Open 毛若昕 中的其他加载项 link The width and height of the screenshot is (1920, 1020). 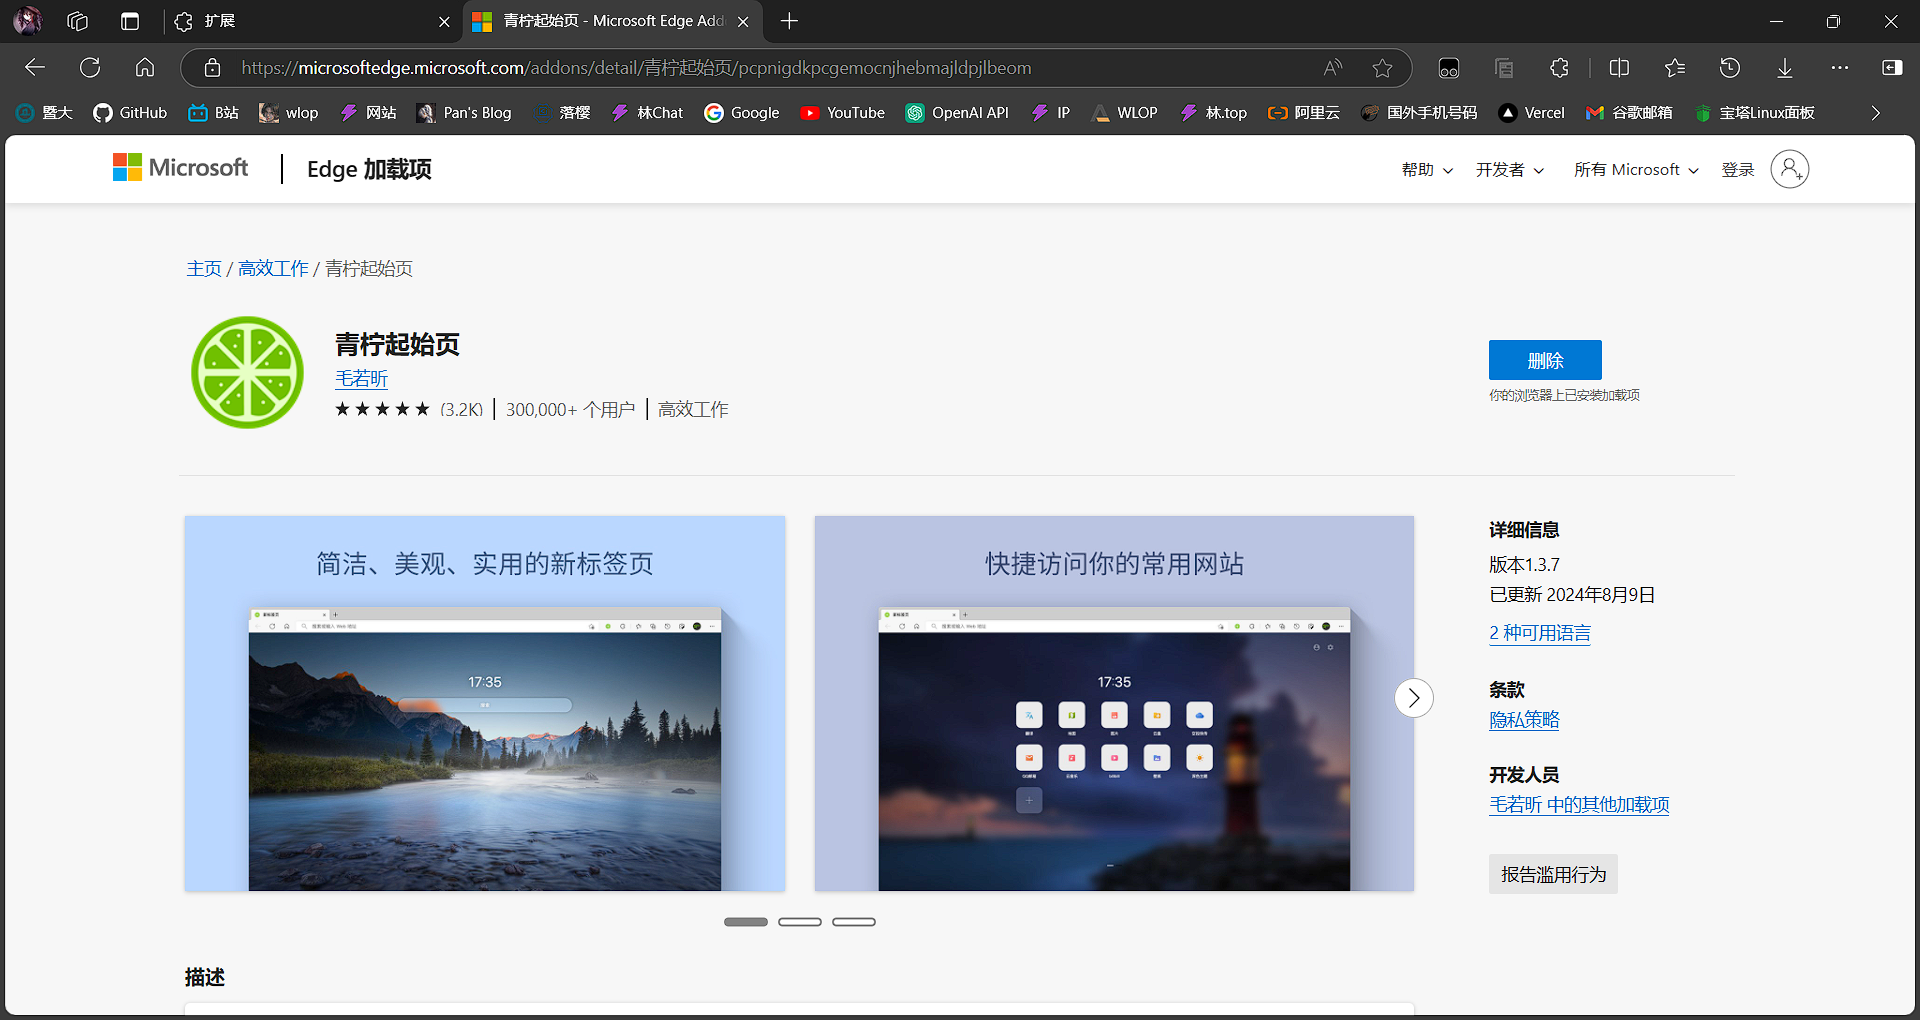point(1579,805)
